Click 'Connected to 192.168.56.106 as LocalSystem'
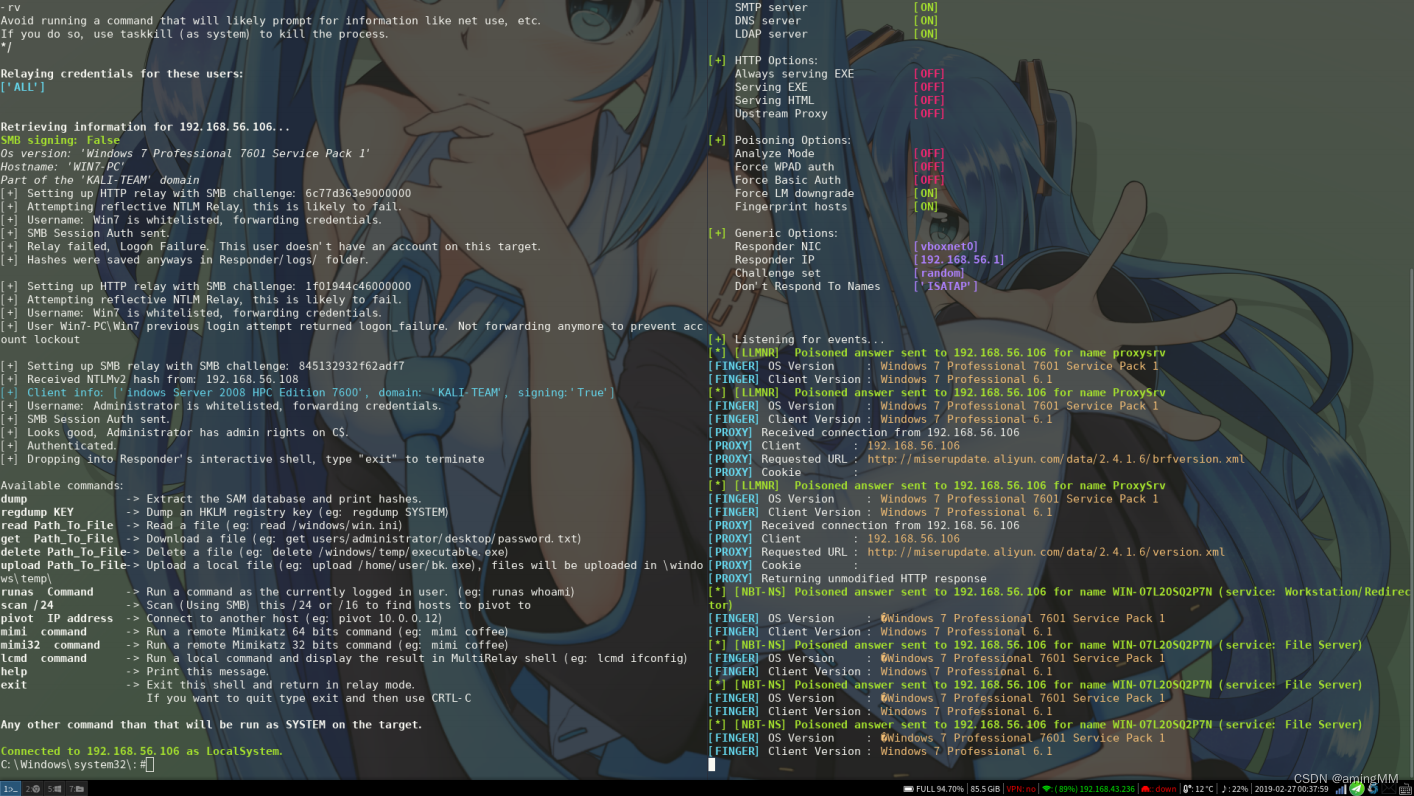Screen dimensions: 1414x796 142,751
